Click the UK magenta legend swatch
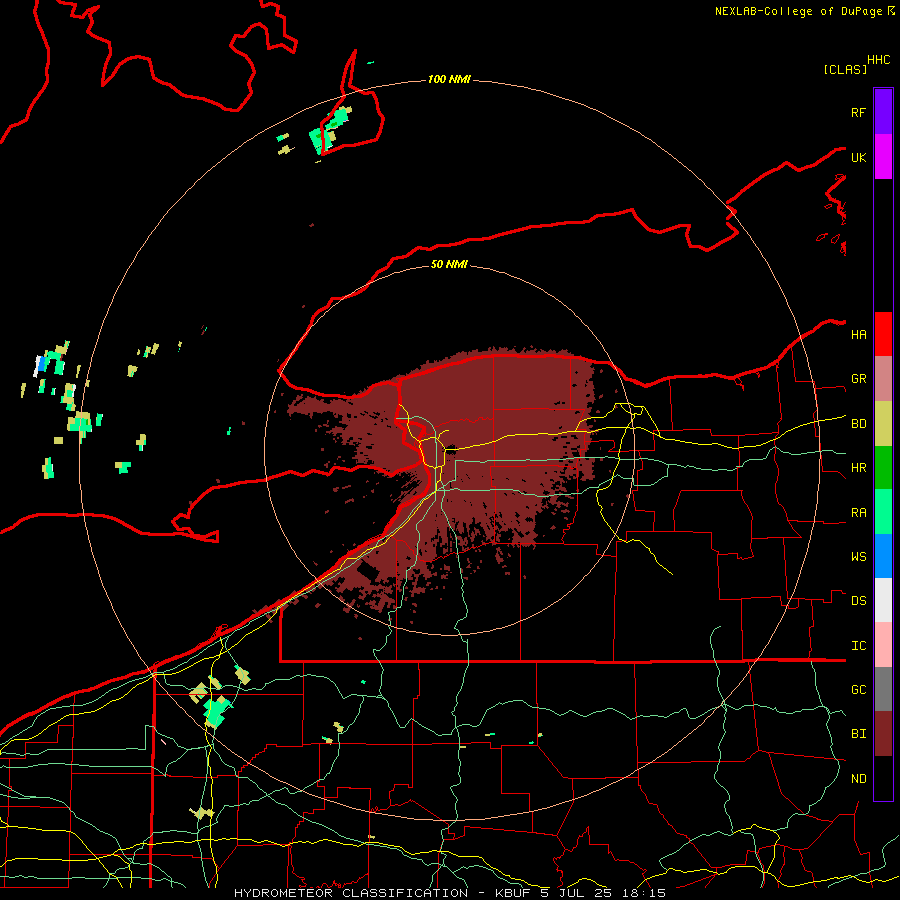 [883, 156]
